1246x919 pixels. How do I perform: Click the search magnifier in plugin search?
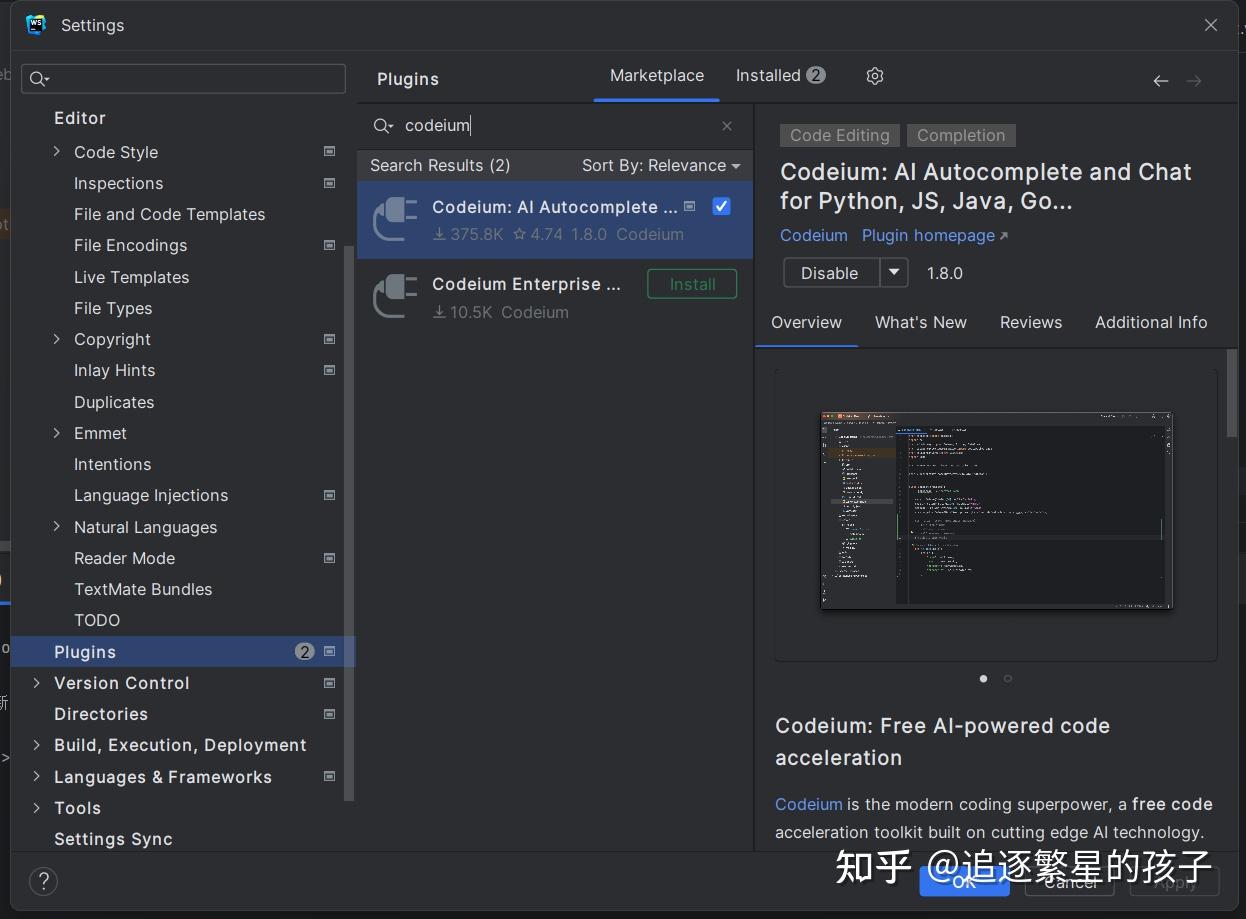point(384,126)
